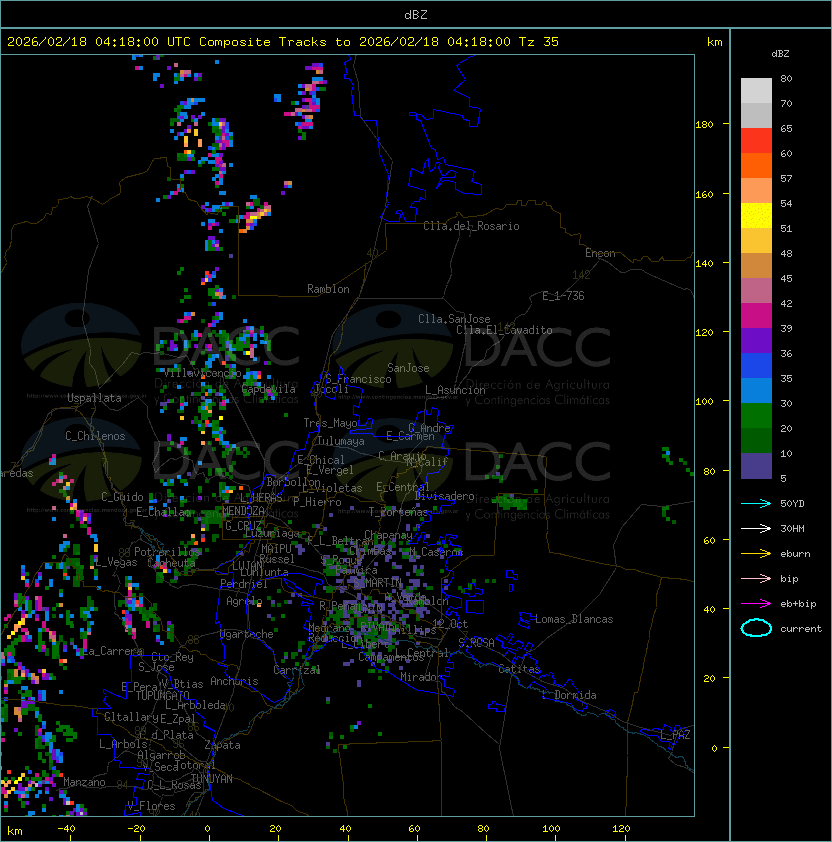The width and height of the screenshot is (832, 842).
Task: Click the Potrerillos place label
Action: 167,552
